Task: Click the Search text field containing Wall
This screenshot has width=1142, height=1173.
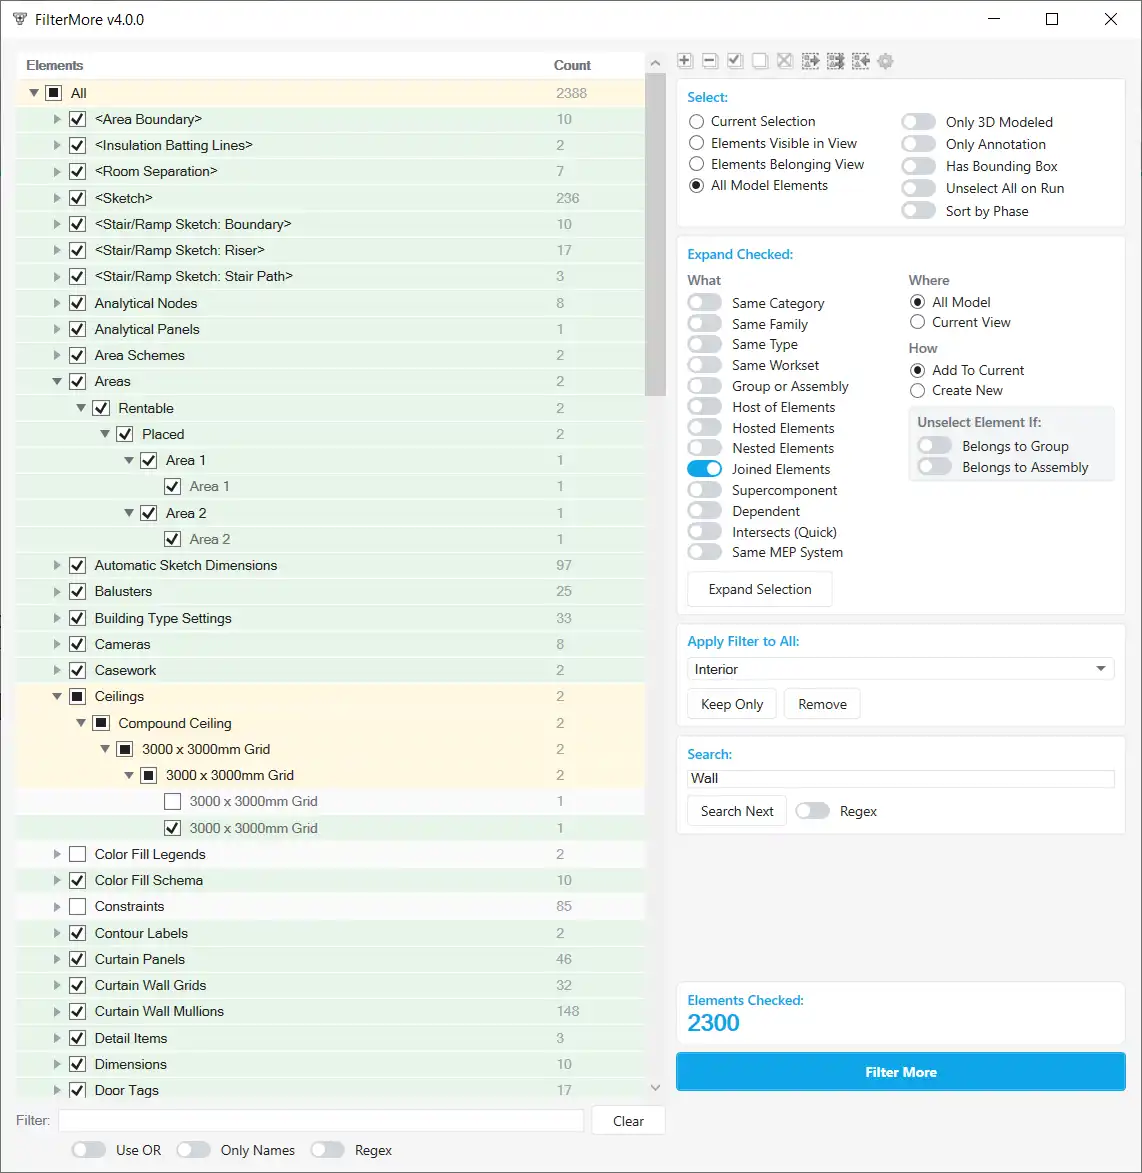Action: [900, 778]
